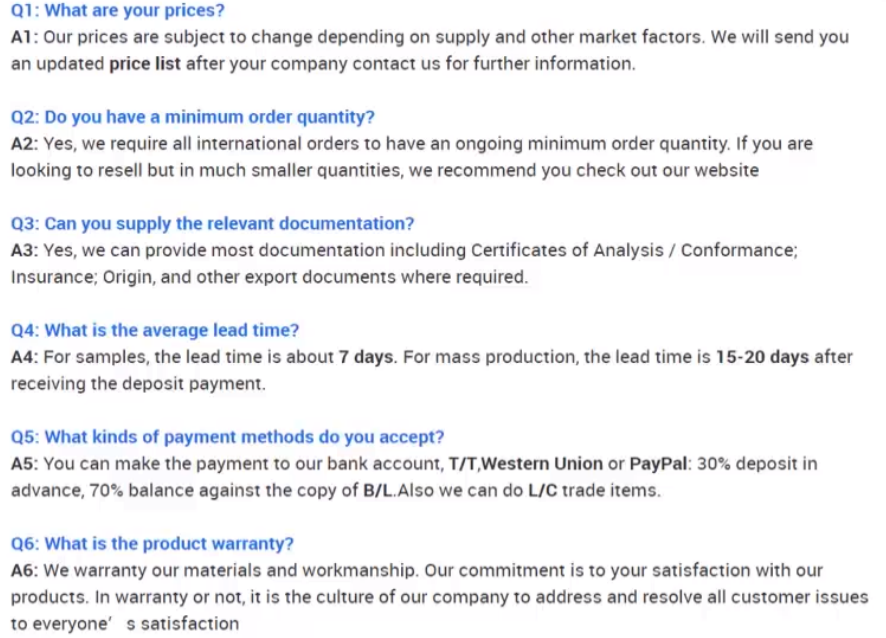Click the bold 'PayPal' text
886x638 pixels.
tap(658, 463)
